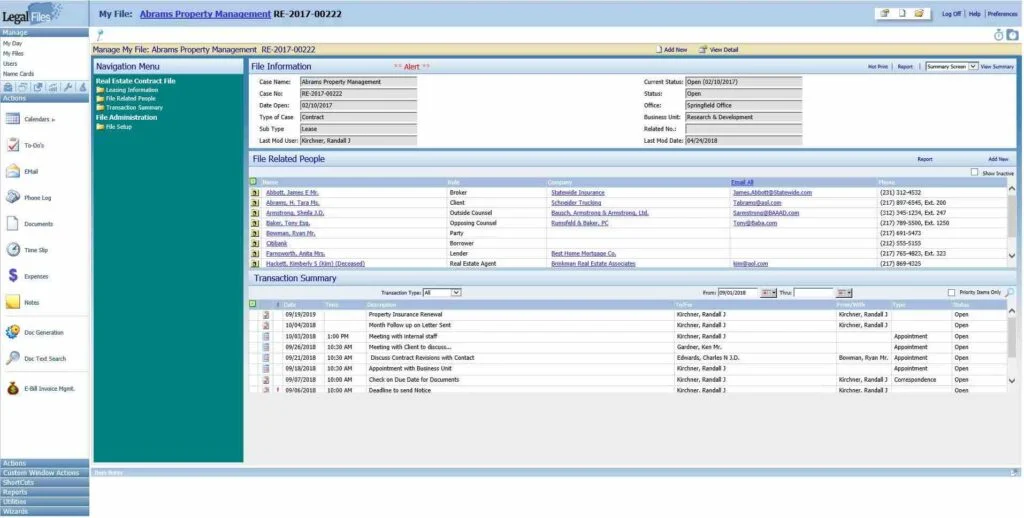1024x518 pixels.
Task: Click the chart icon in the Manage toolbar
Action: (x=53, y=87)
